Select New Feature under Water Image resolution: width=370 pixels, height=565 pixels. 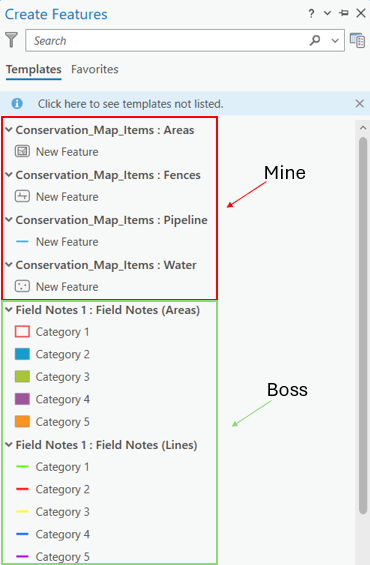coord(67,287)
